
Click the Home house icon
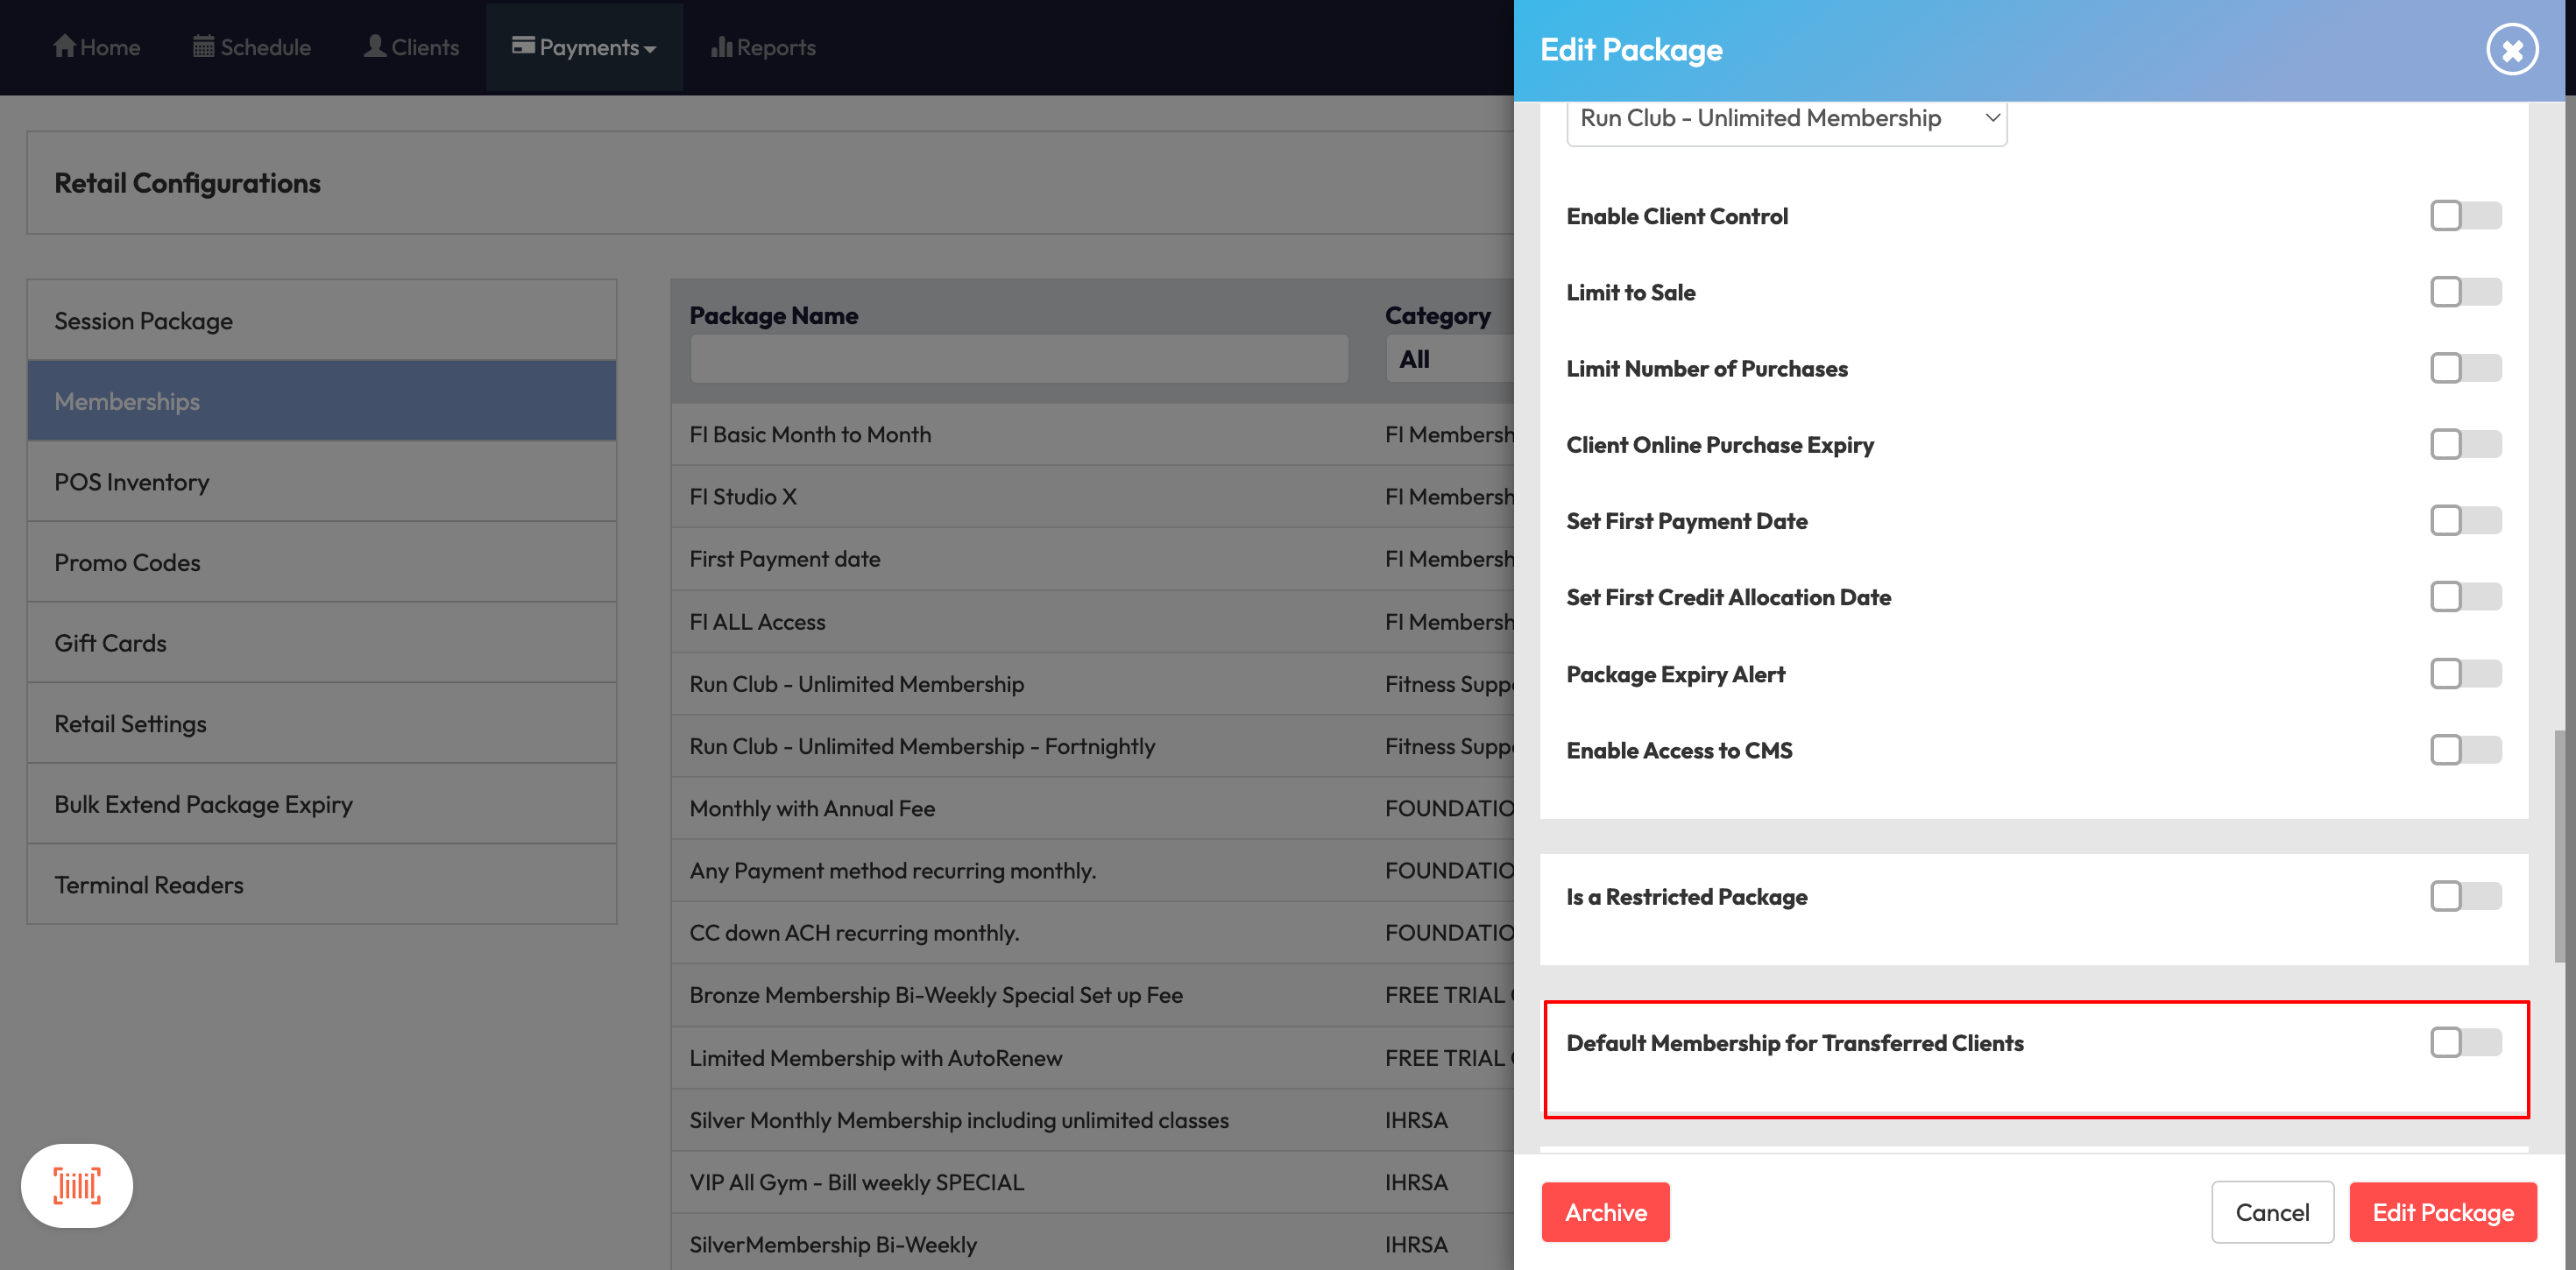click(64, 46)
